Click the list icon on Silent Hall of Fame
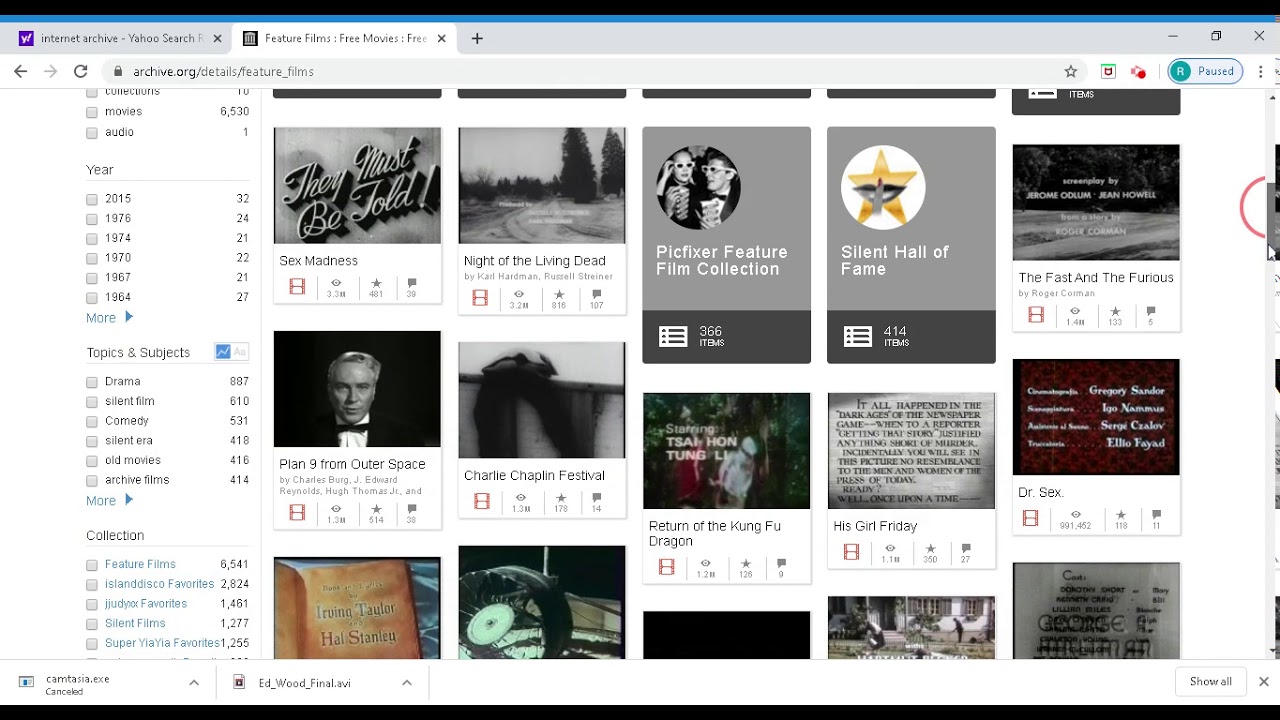The width and height of the screenshot is (1280, 720). point(858,337)
